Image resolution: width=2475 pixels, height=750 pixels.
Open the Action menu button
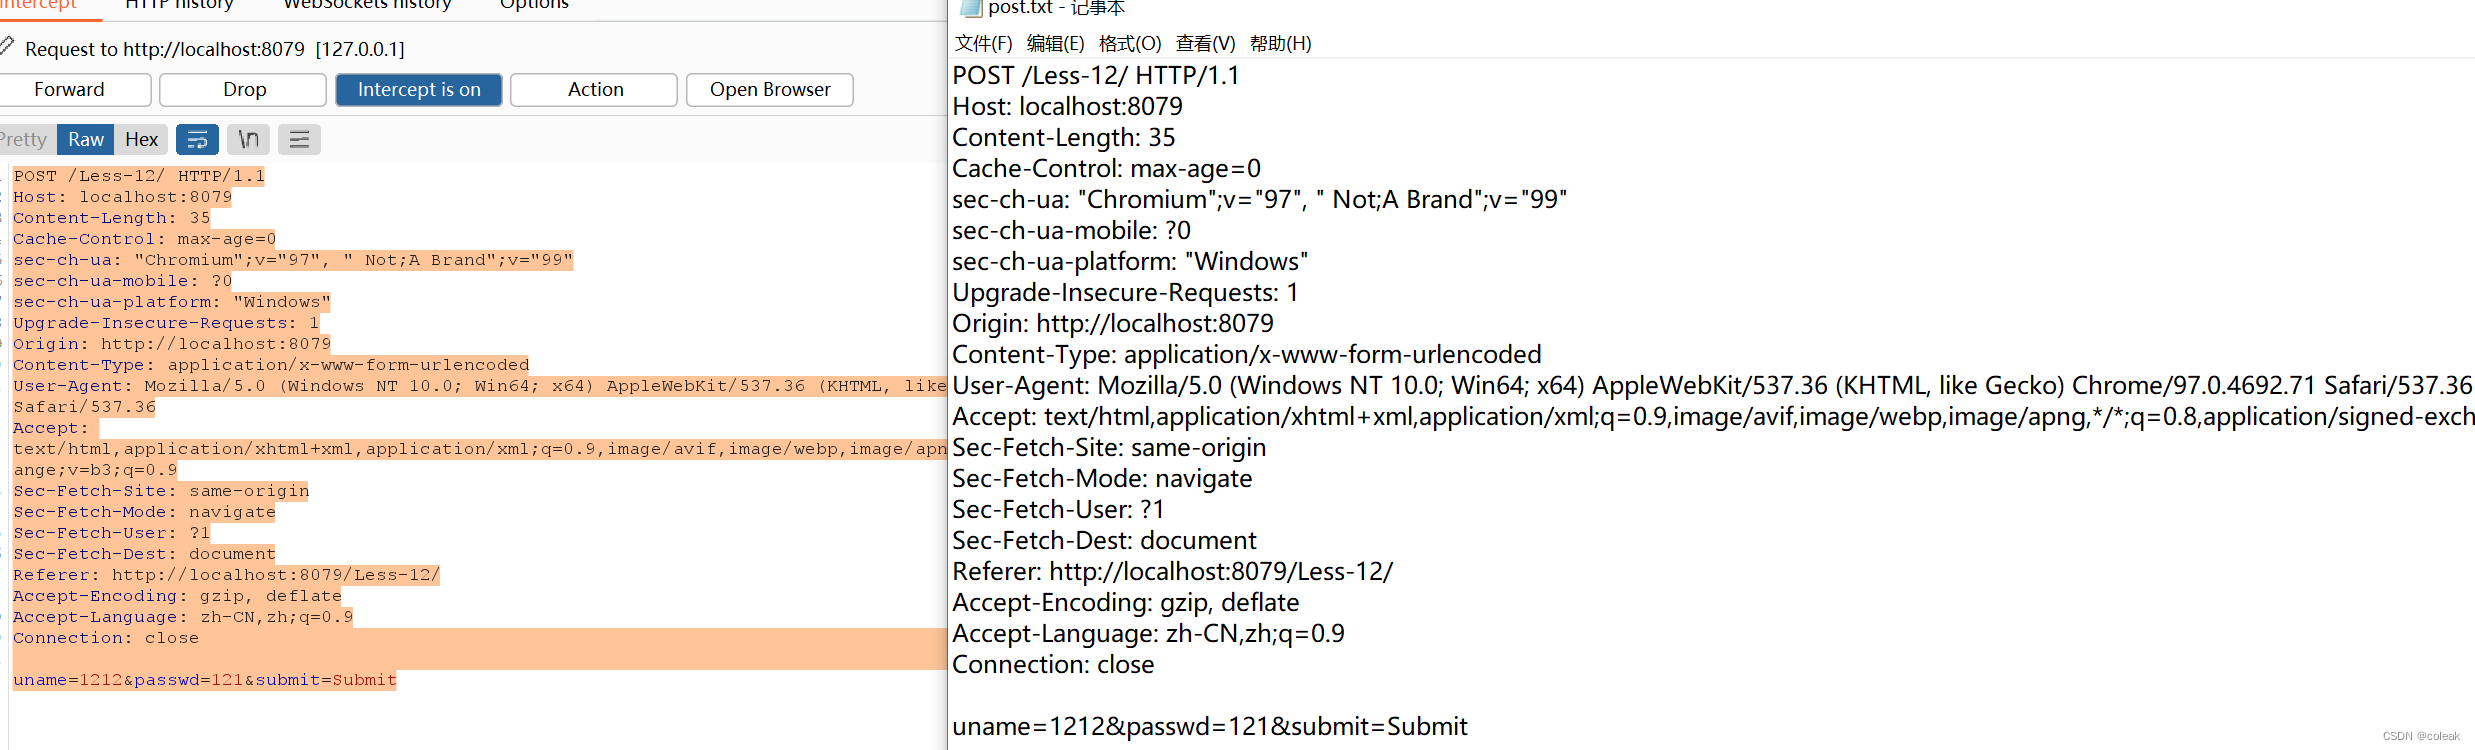594,89
